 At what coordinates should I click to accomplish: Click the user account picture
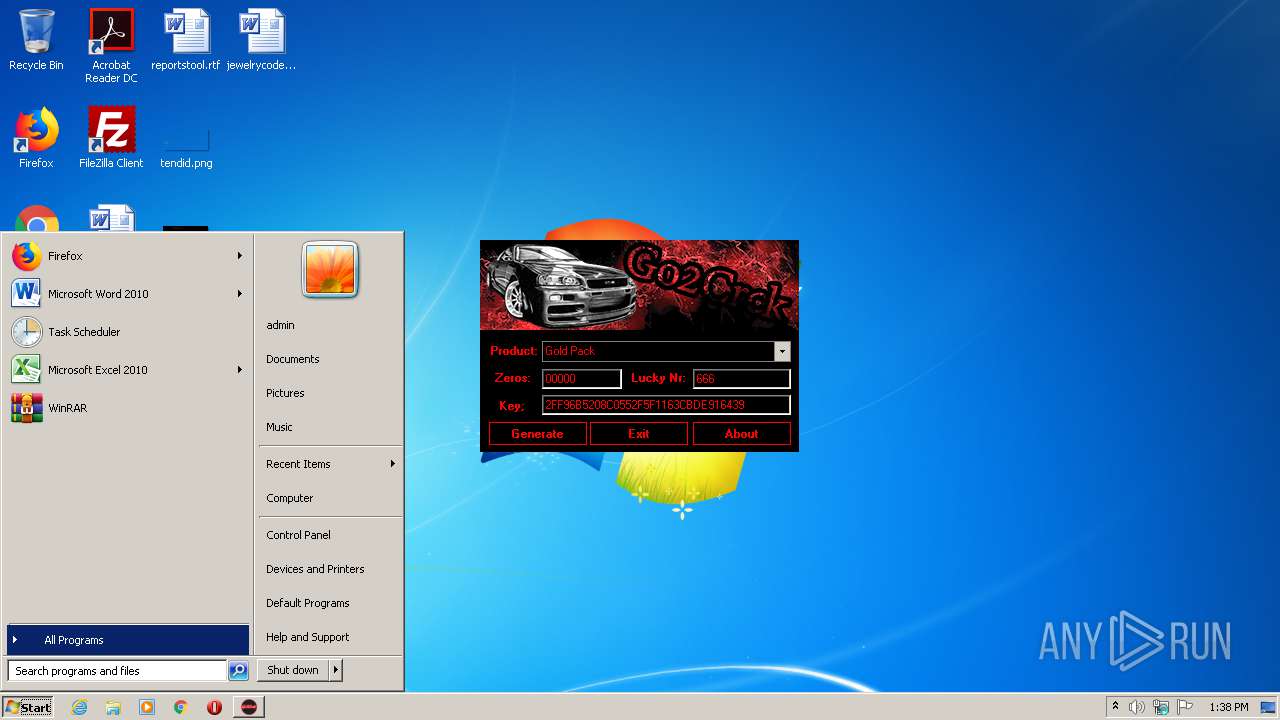click(x=330, y=270)
